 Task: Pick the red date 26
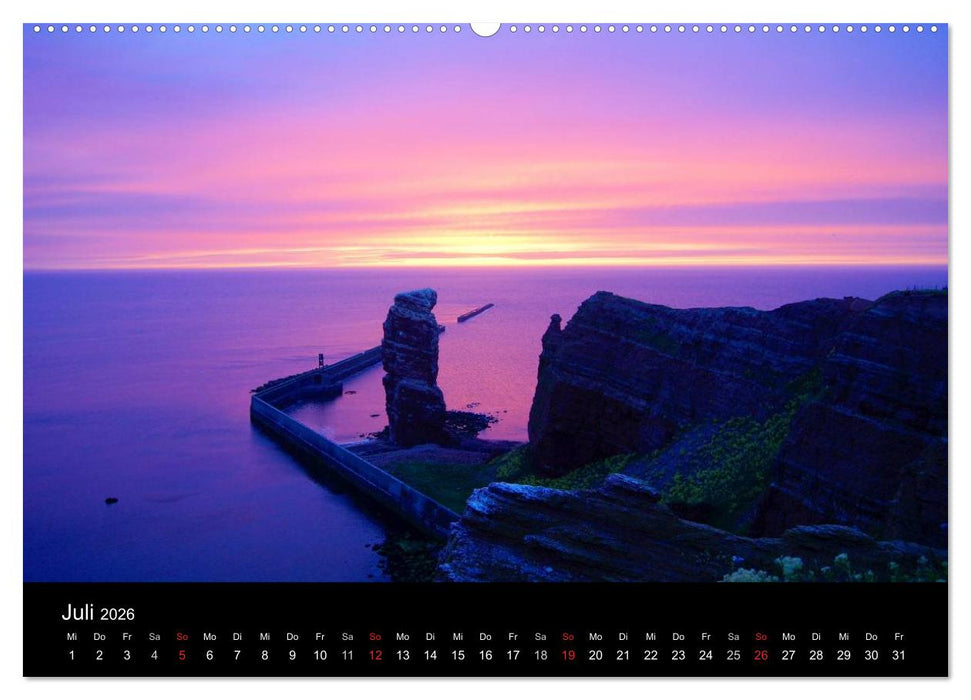tap(761, 655)
